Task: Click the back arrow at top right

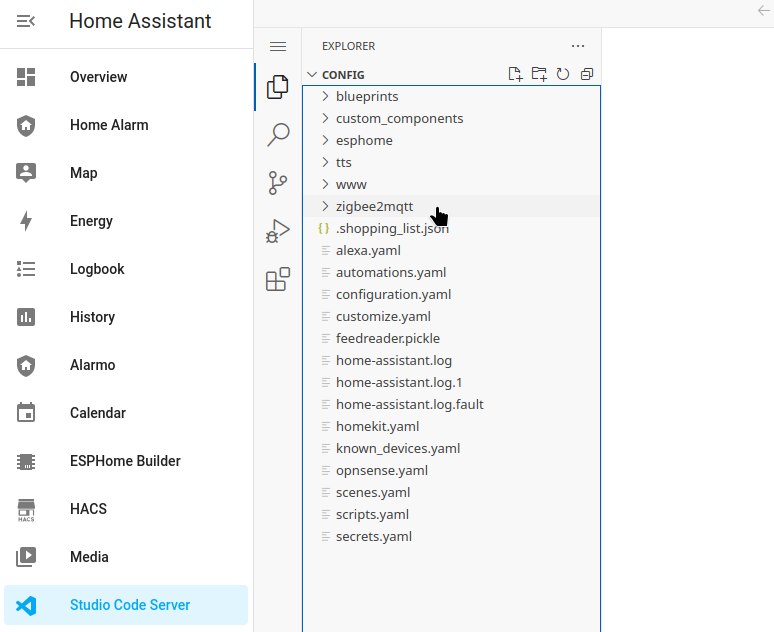Action: (763, 10)
